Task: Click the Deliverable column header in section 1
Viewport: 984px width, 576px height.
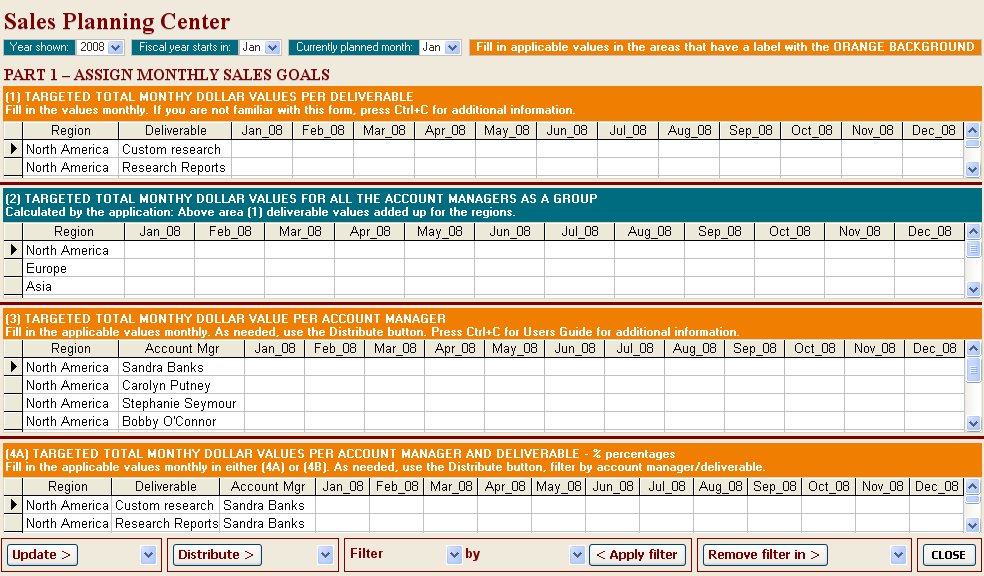Action: click(175, 131)
